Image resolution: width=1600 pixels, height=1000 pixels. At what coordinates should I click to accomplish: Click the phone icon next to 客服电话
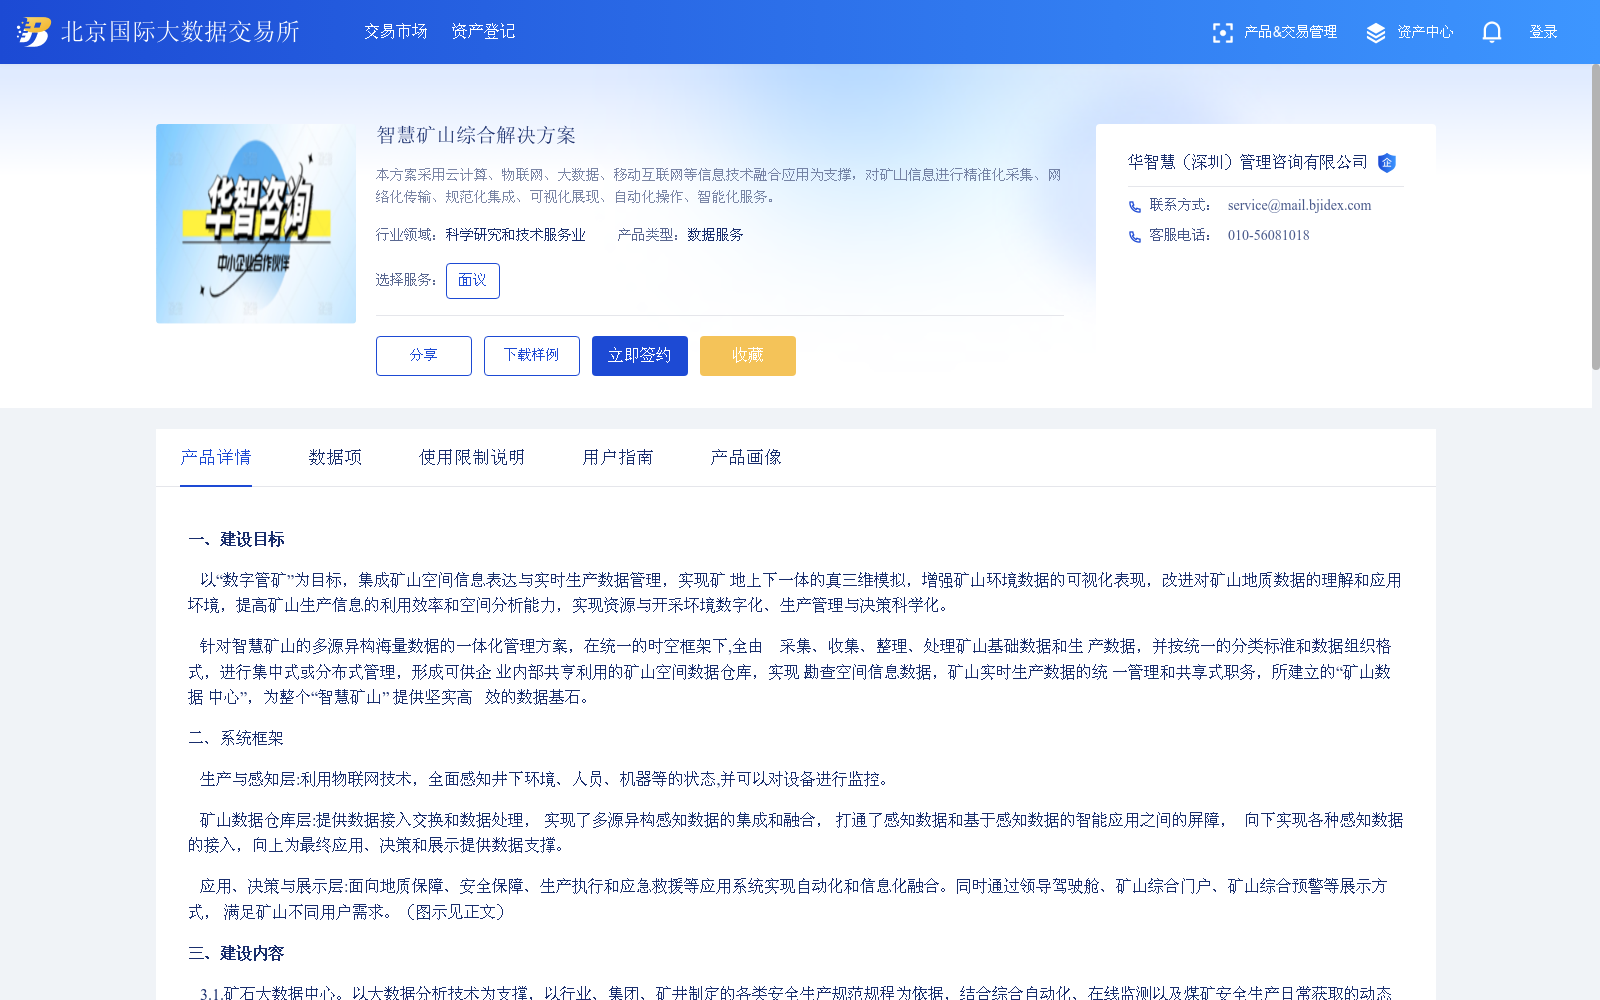click(x=1134, y=237)
